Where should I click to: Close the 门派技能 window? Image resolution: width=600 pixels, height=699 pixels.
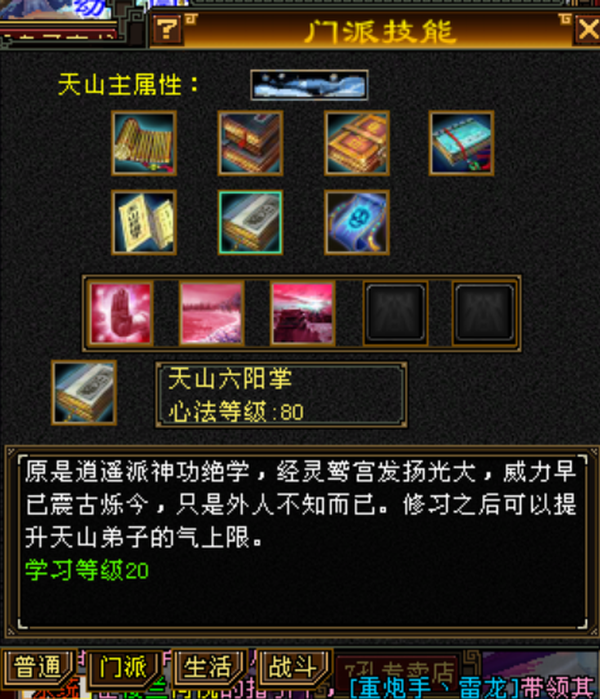pos(587,30)
